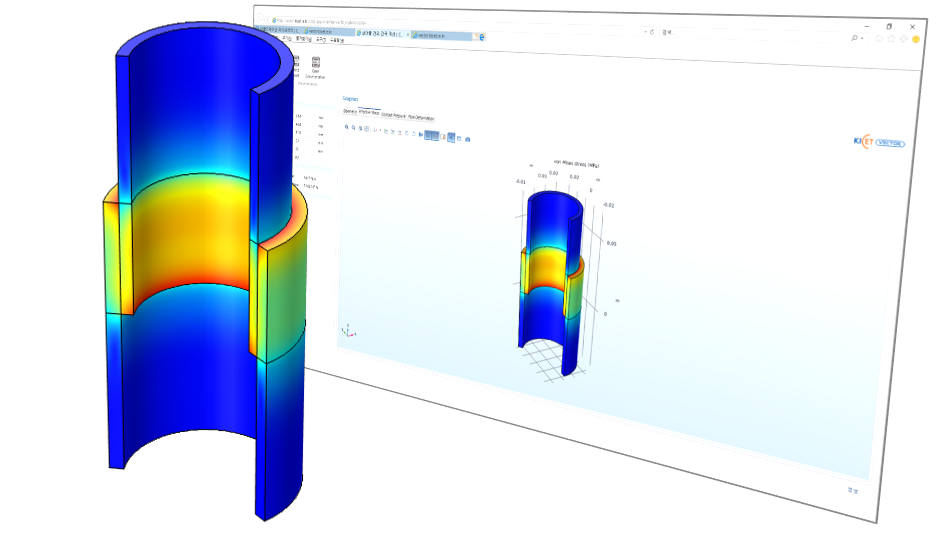Switch to the Geometry graphics tab

click(349, 111)
